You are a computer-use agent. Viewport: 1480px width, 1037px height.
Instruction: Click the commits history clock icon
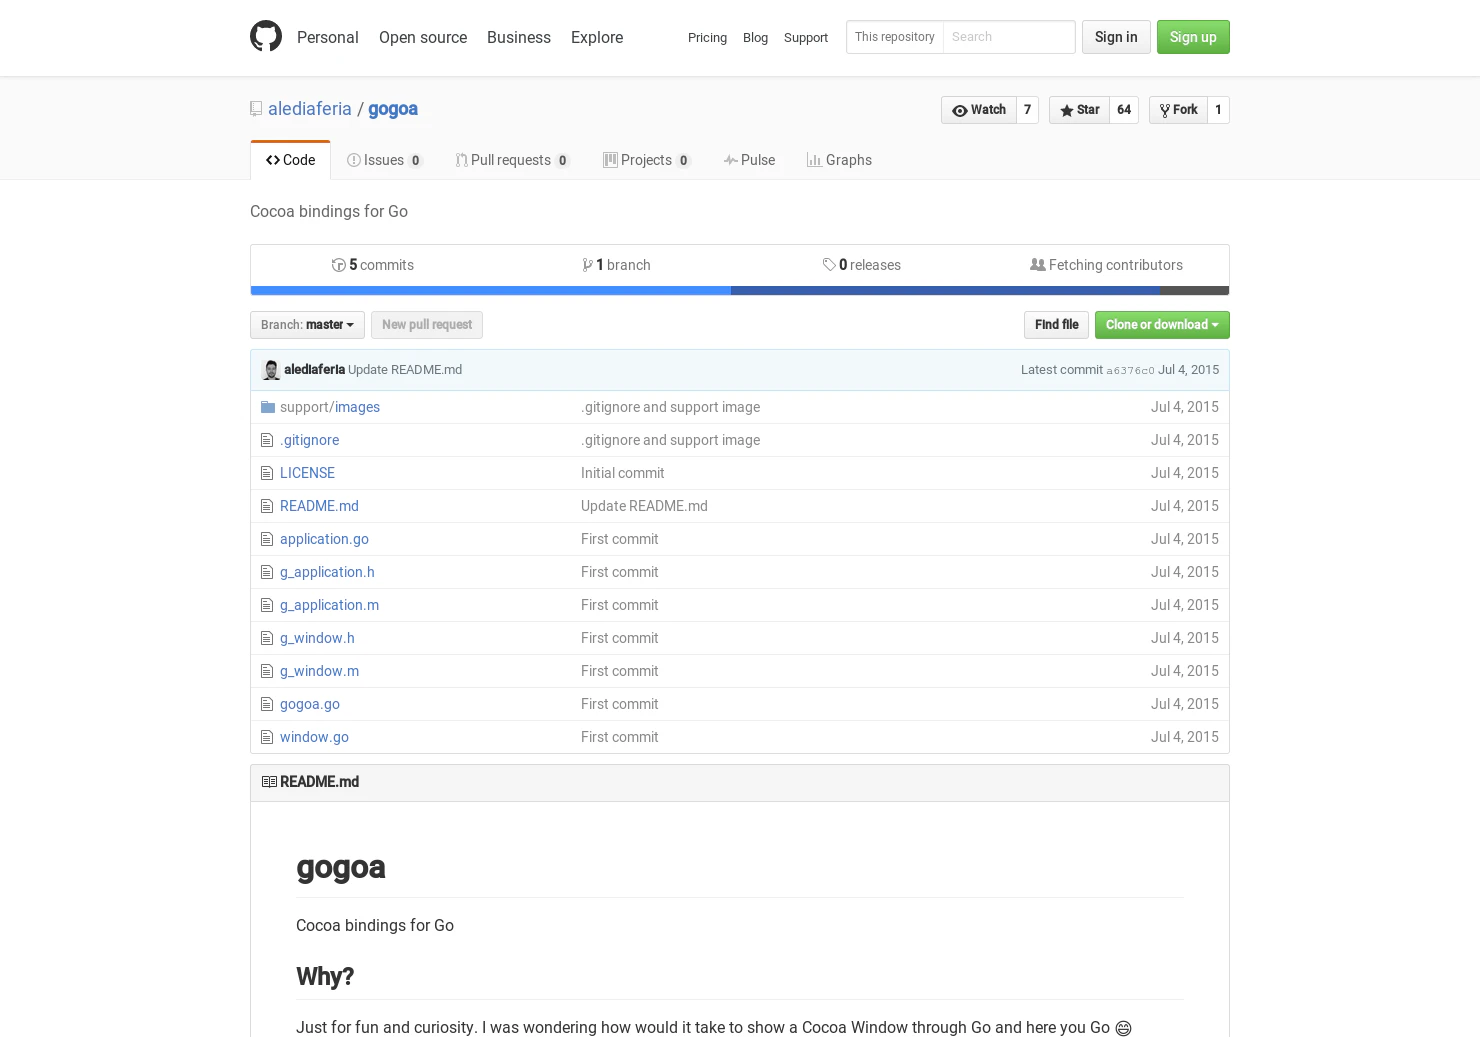pyautogui.click(x=338, y=265)
